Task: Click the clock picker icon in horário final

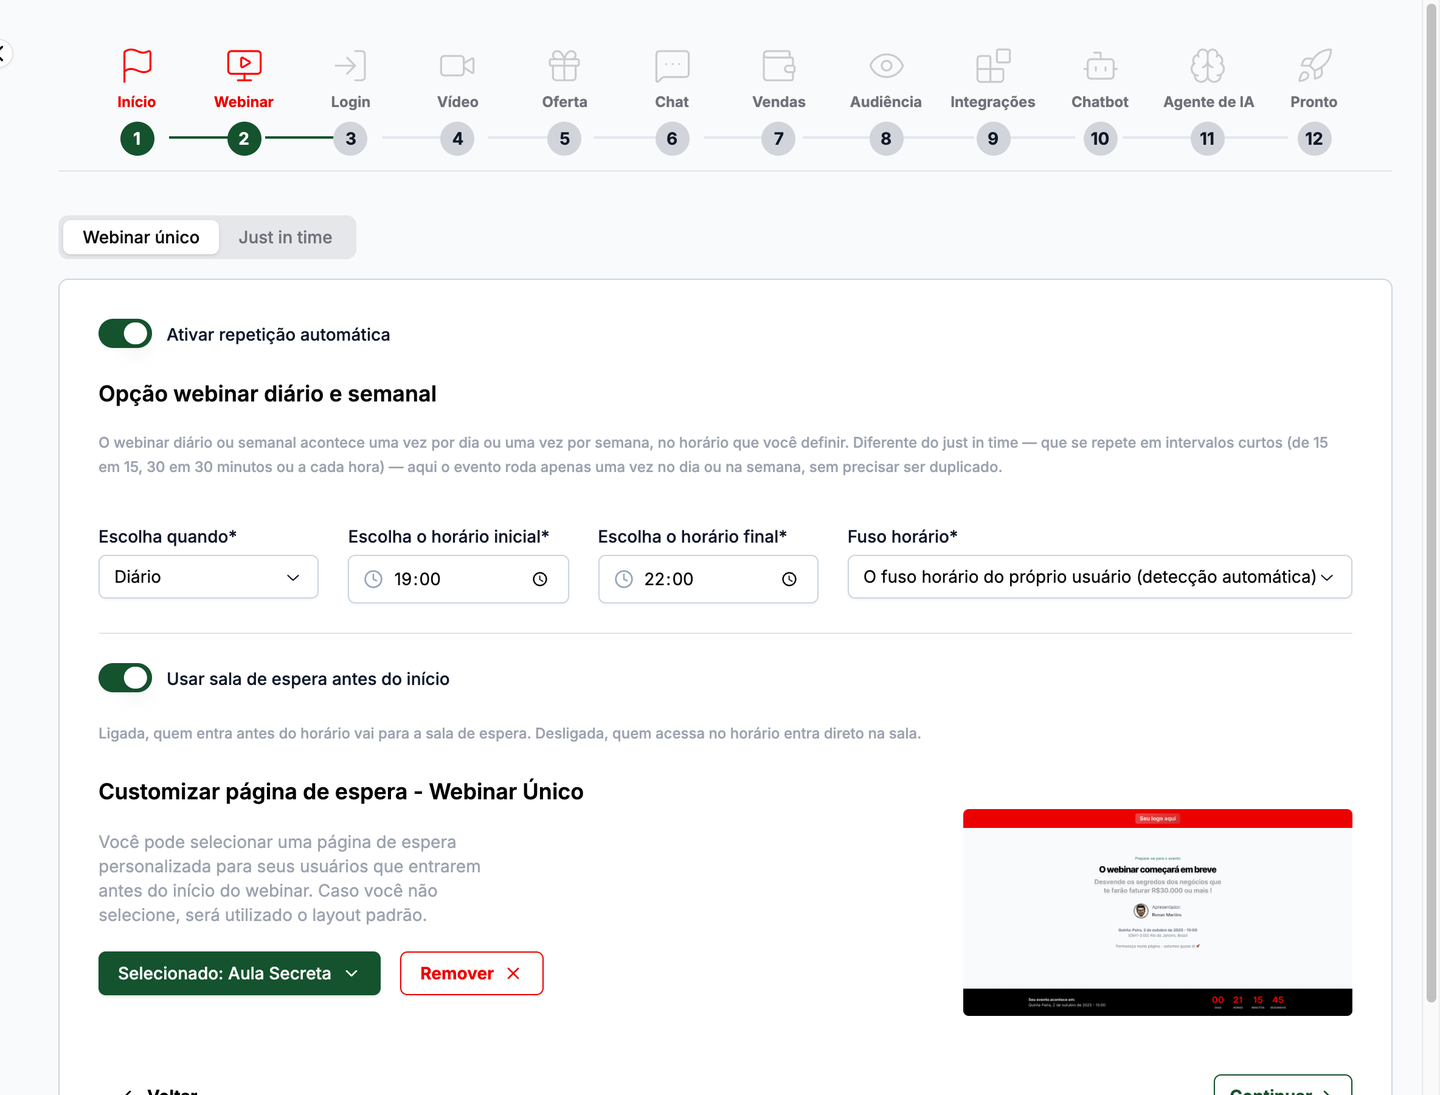Action: coord(789,579)
